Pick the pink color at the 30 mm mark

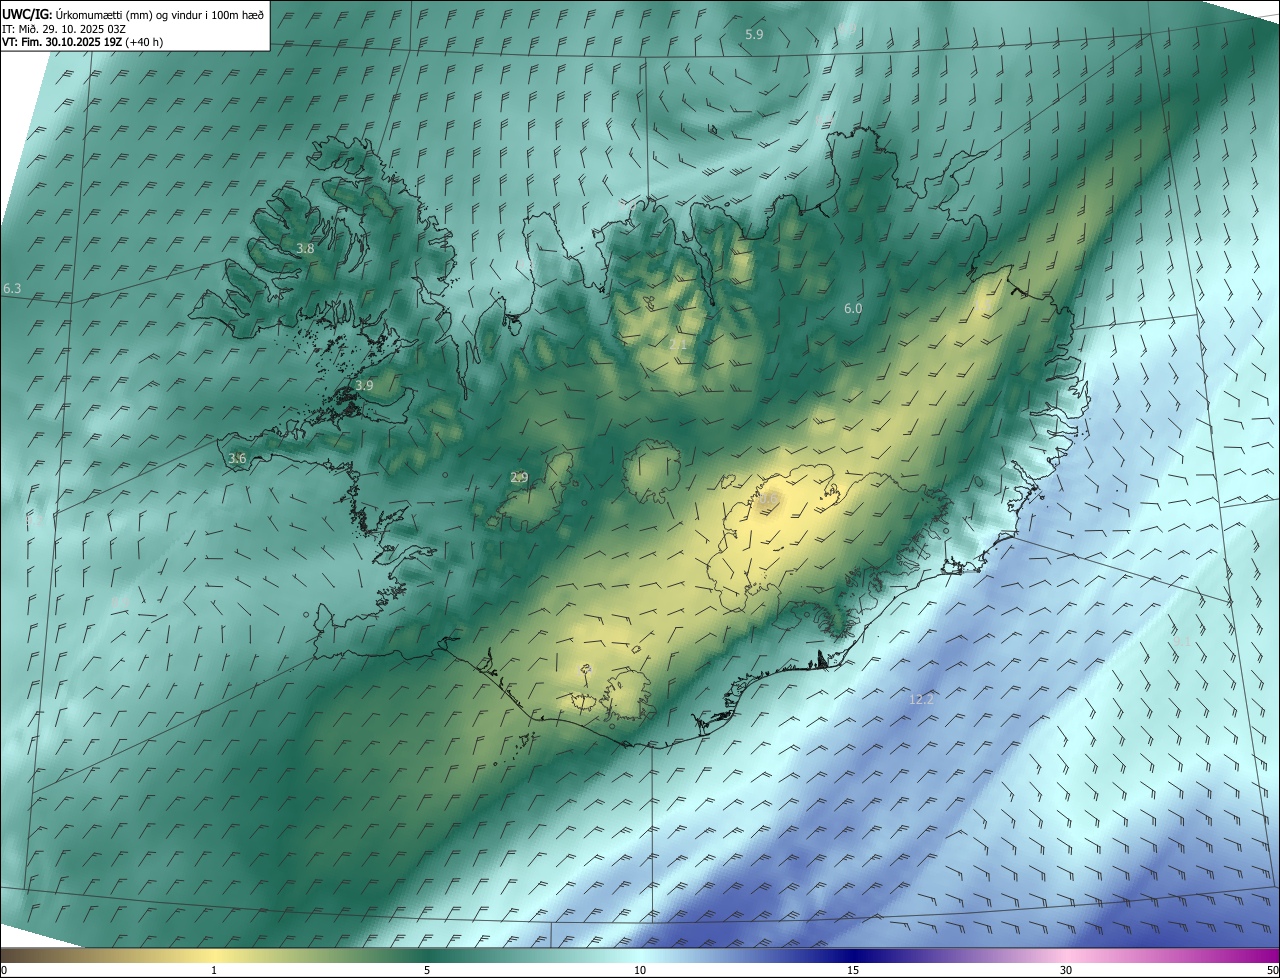1066,955
